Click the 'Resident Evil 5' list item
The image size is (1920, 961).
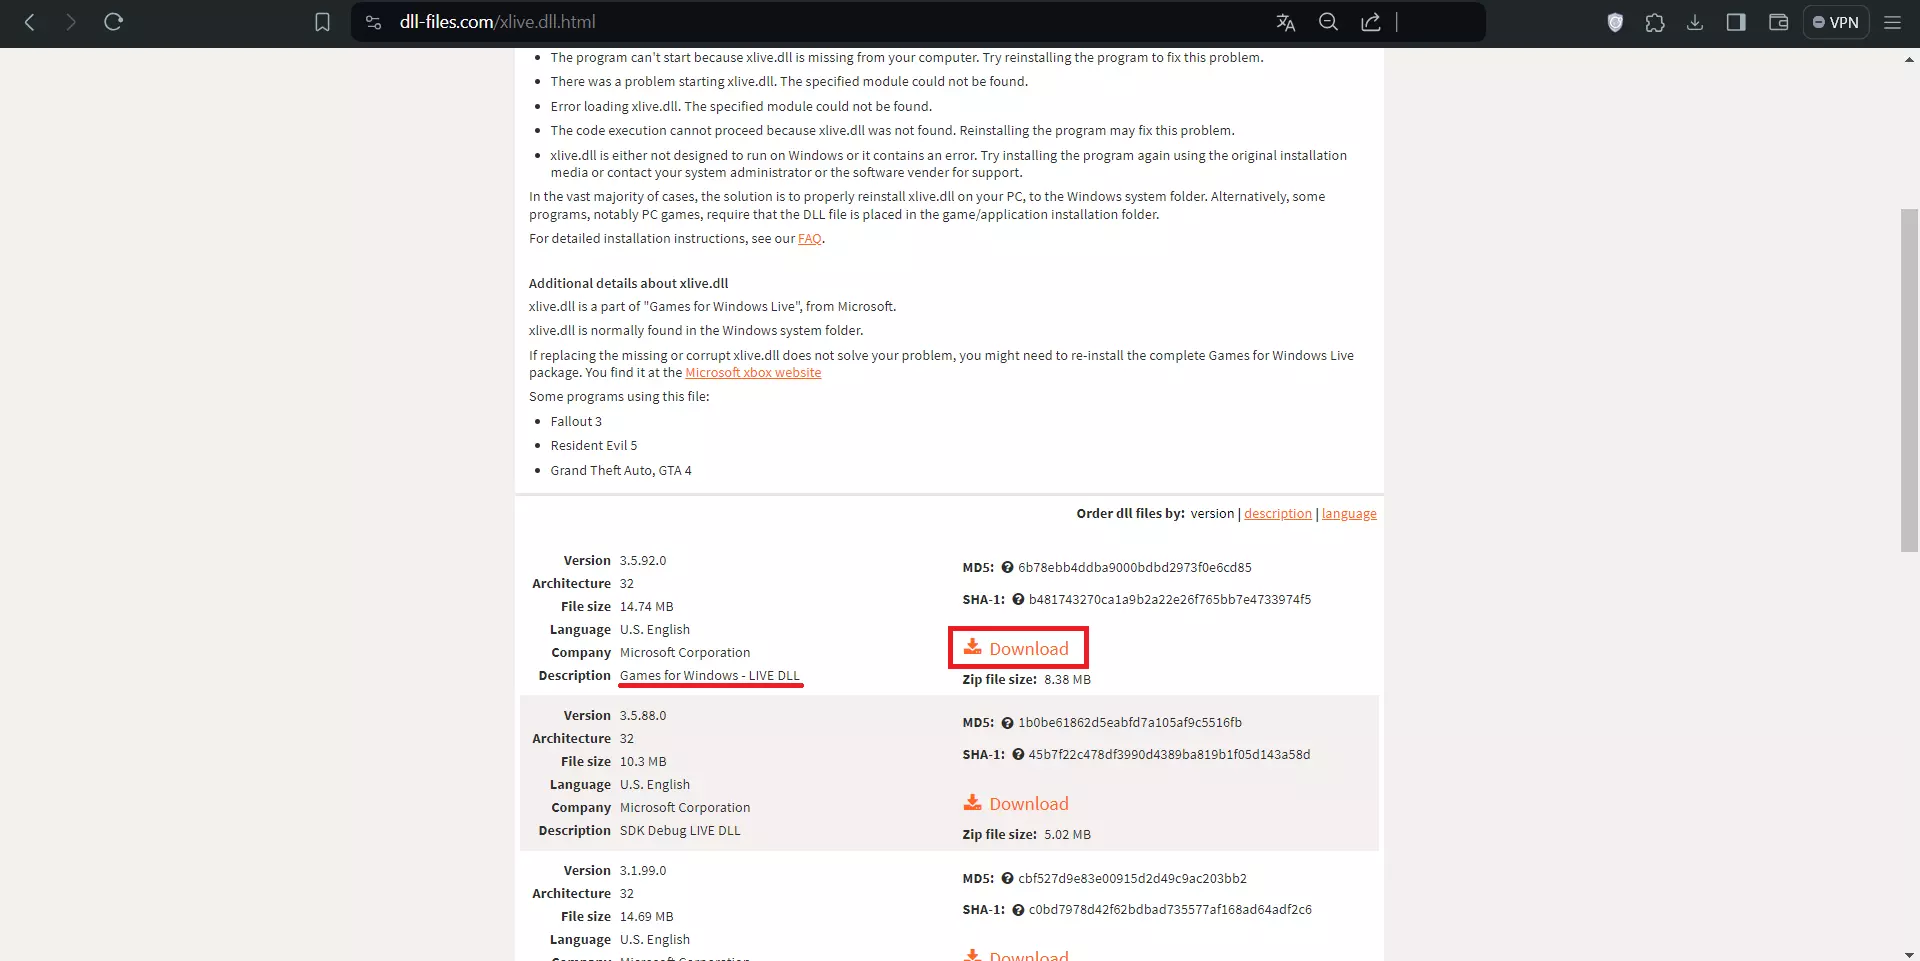point(594,446)
